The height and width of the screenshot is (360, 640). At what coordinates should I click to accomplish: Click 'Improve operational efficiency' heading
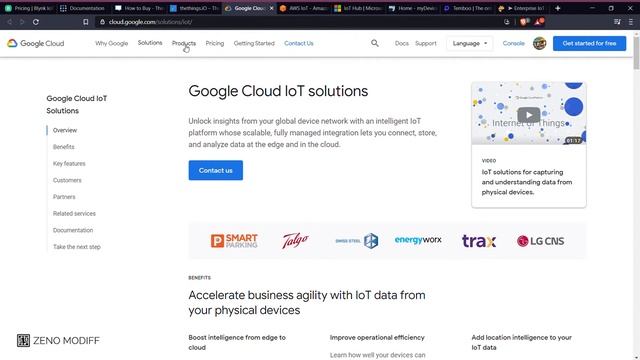377,338
